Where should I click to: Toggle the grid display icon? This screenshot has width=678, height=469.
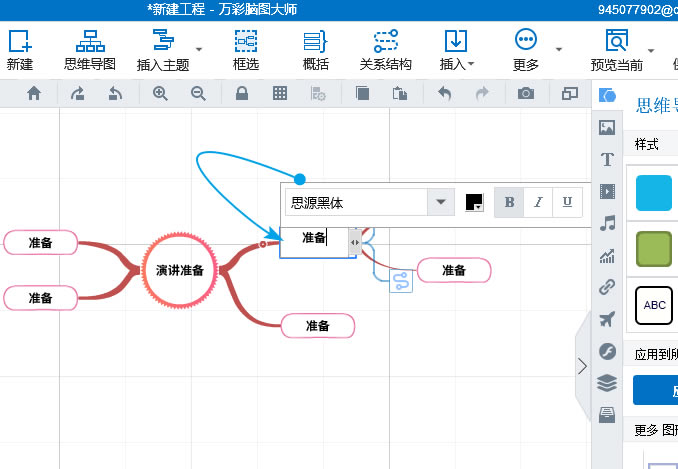click(280, 93)
